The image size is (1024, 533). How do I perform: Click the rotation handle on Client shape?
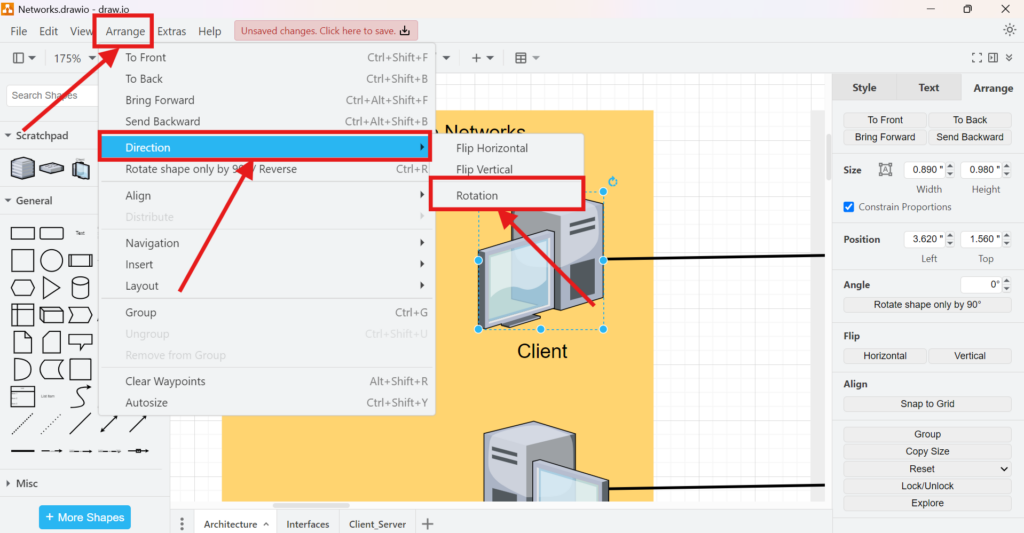point(613,182)
